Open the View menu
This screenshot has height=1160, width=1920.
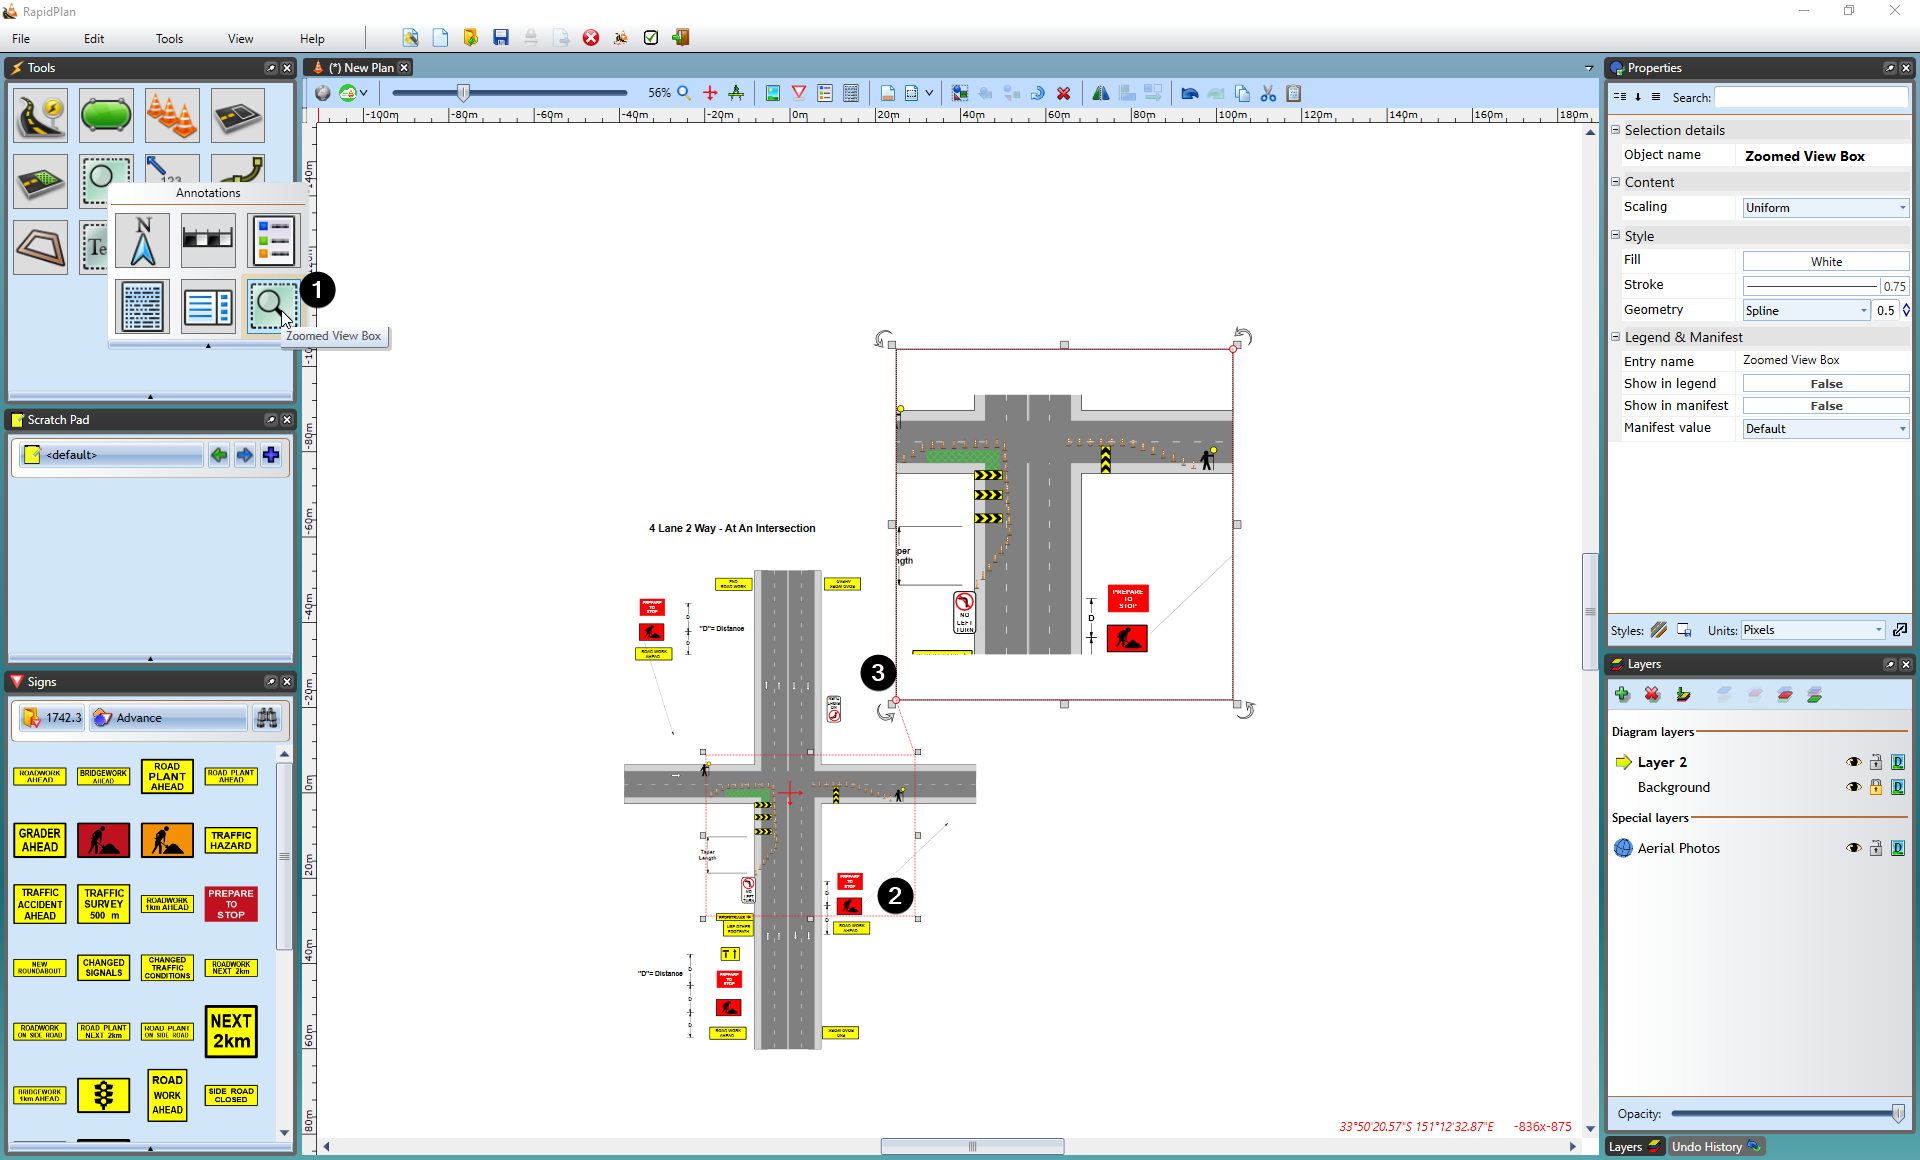(241, 37)
